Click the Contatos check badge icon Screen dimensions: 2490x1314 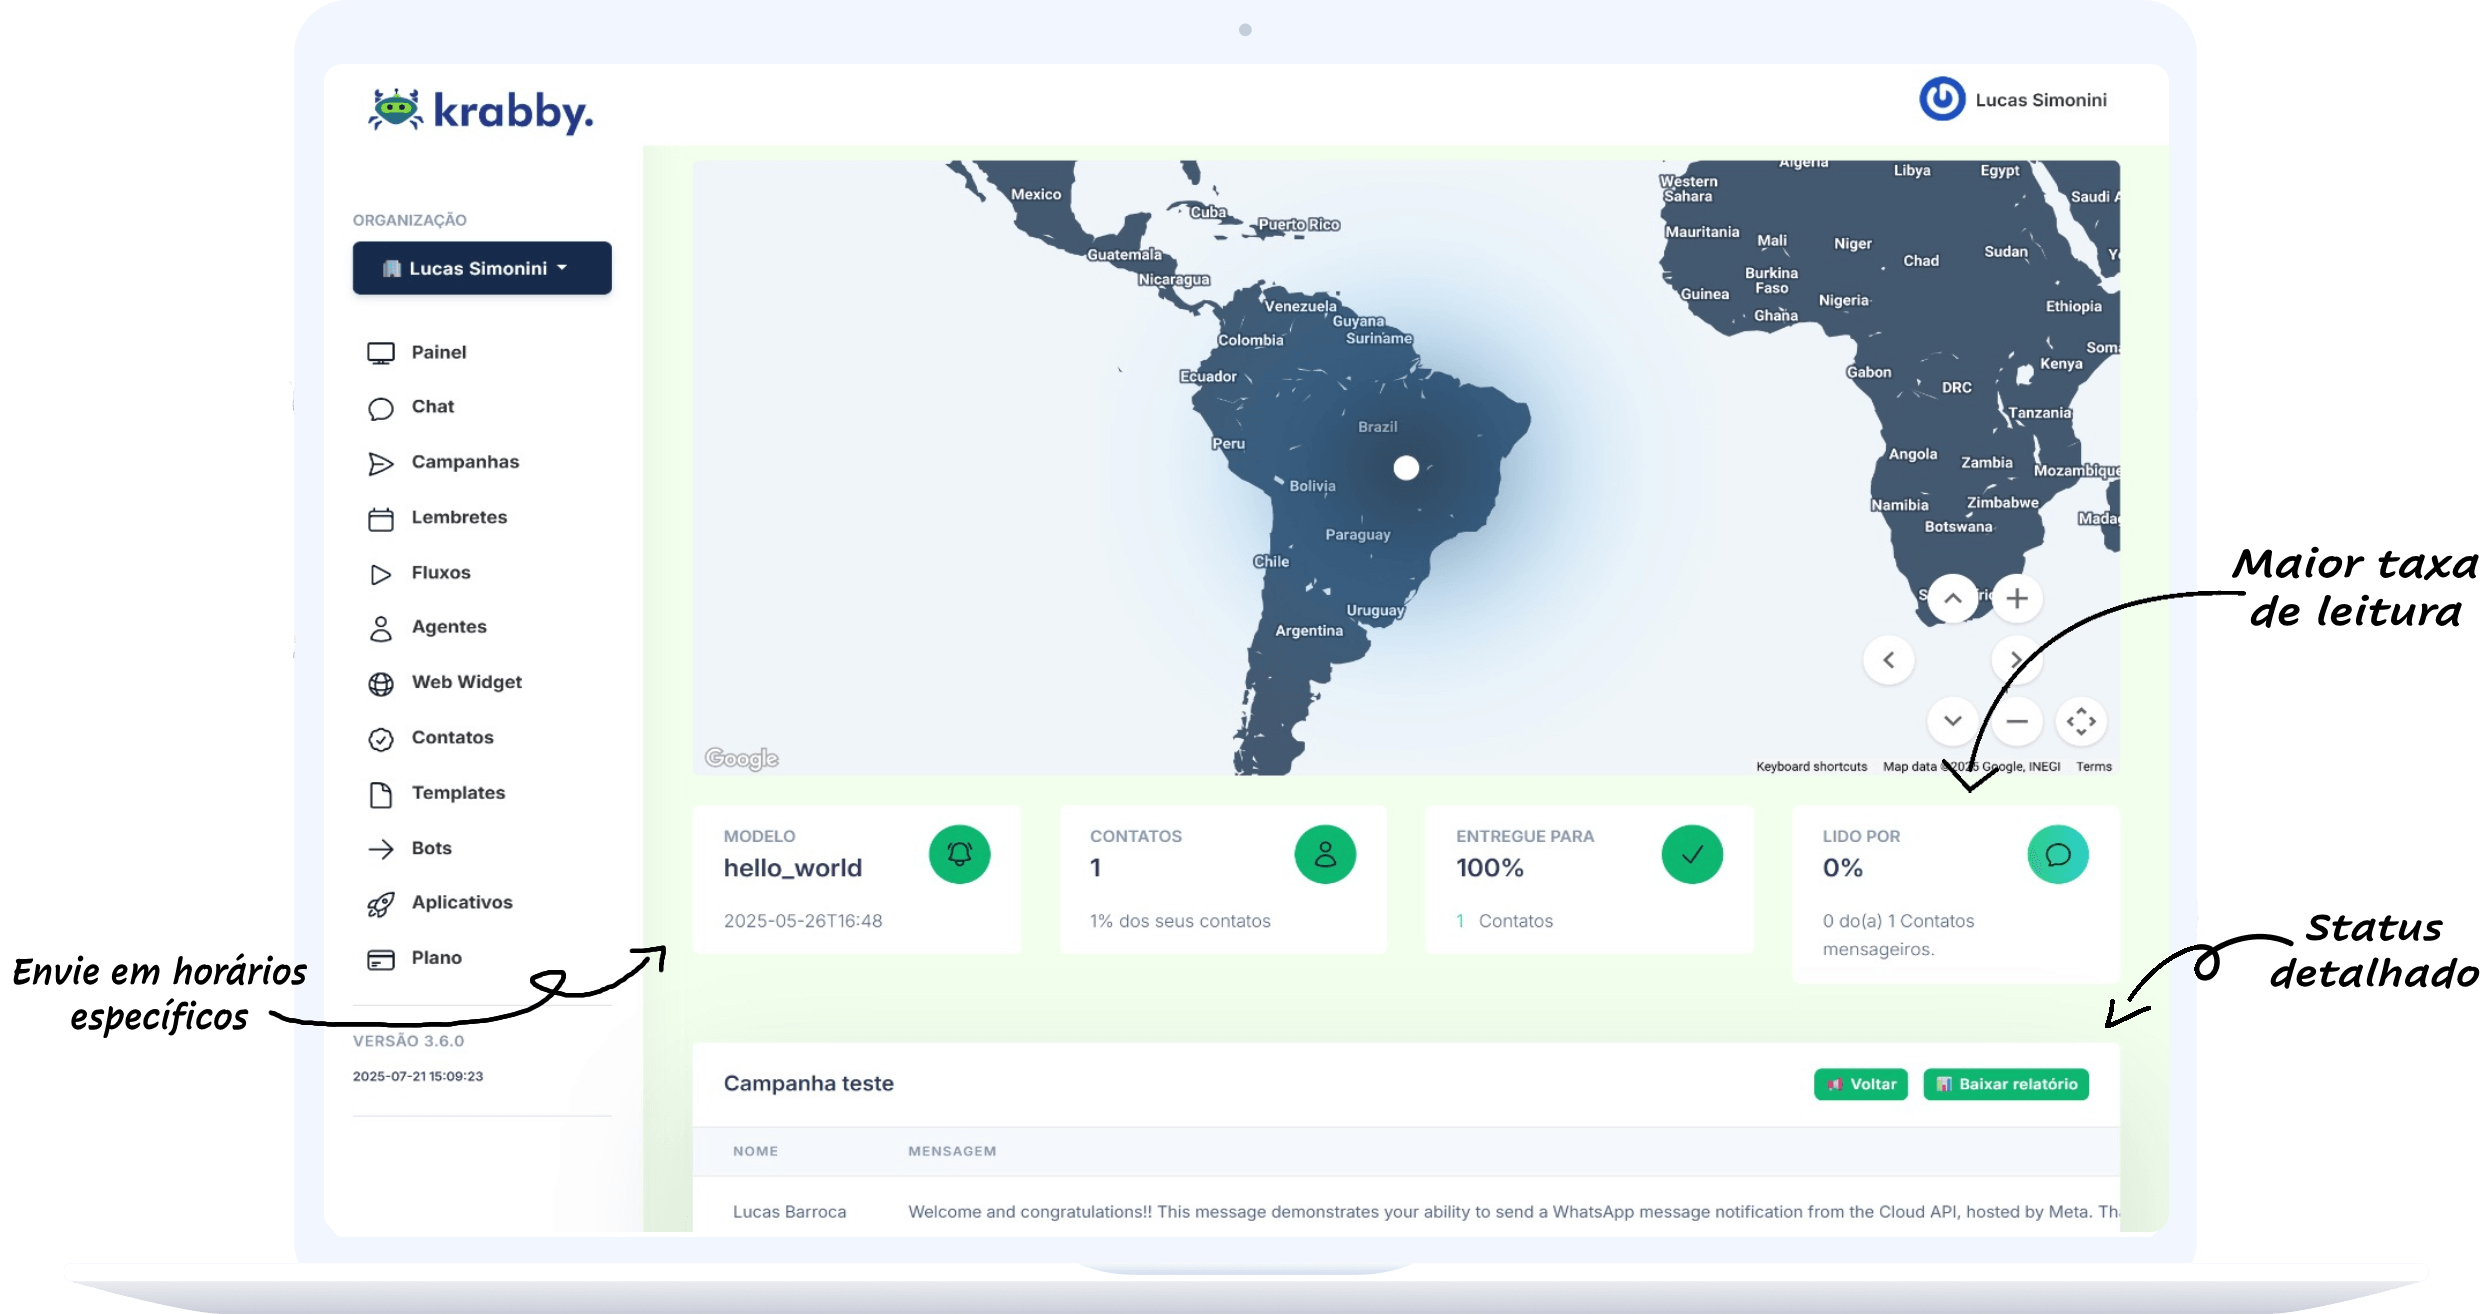click(381, 739)
